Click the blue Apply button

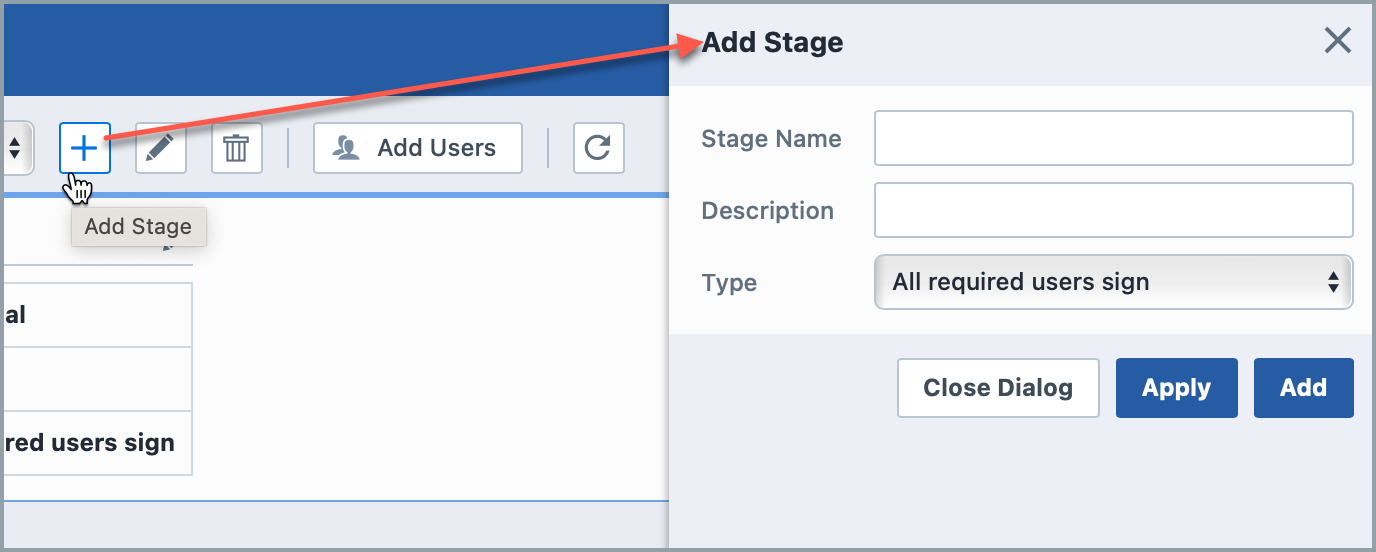point(1176,388)
